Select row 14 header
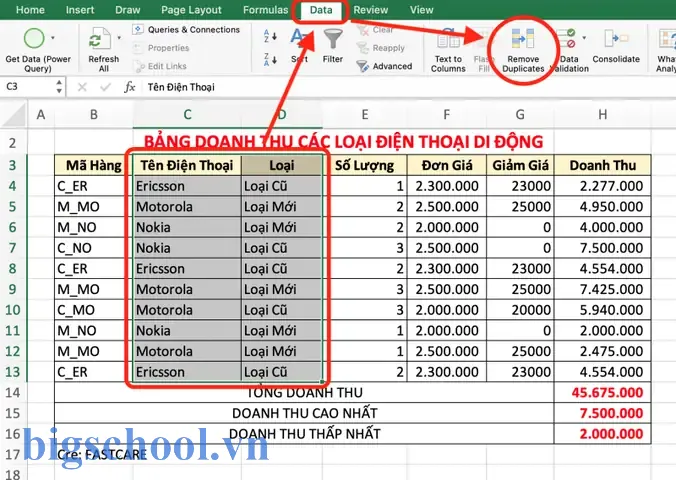676x480 pixels. (13, 392)
